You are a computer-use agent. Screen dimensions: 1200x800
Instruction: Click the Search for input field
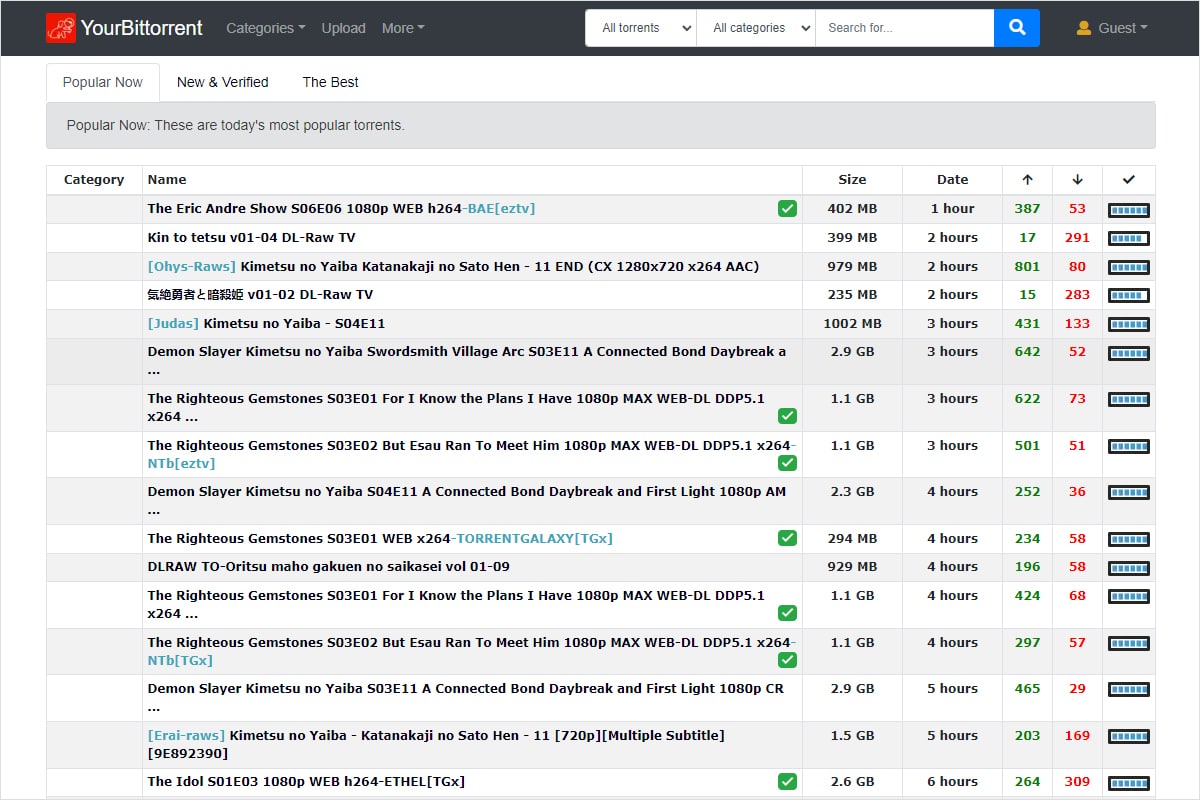(905, 28)
